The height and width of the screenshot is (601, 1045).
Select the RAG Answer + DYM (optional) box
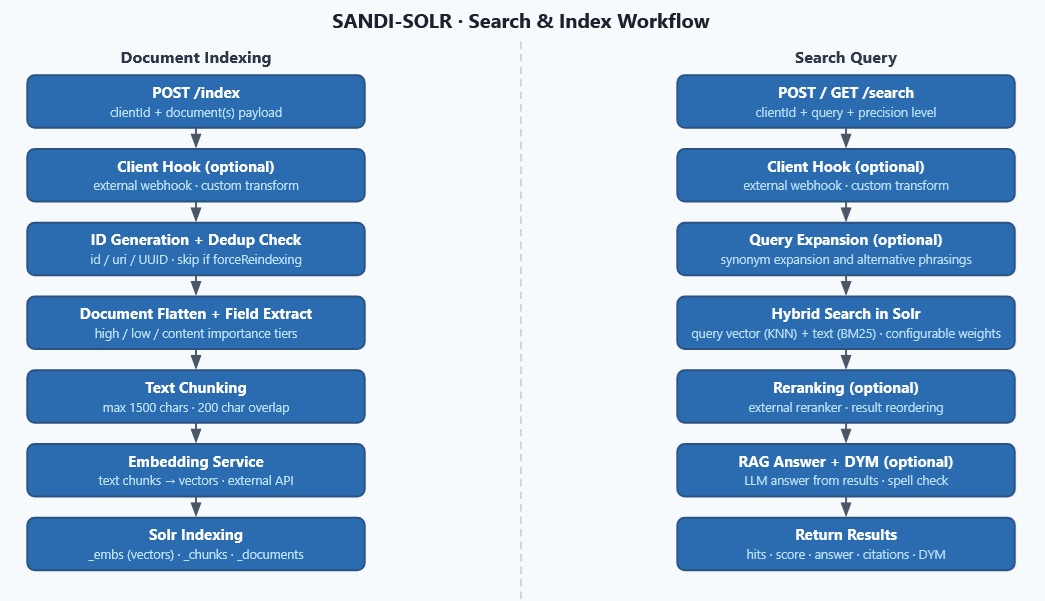846,470
